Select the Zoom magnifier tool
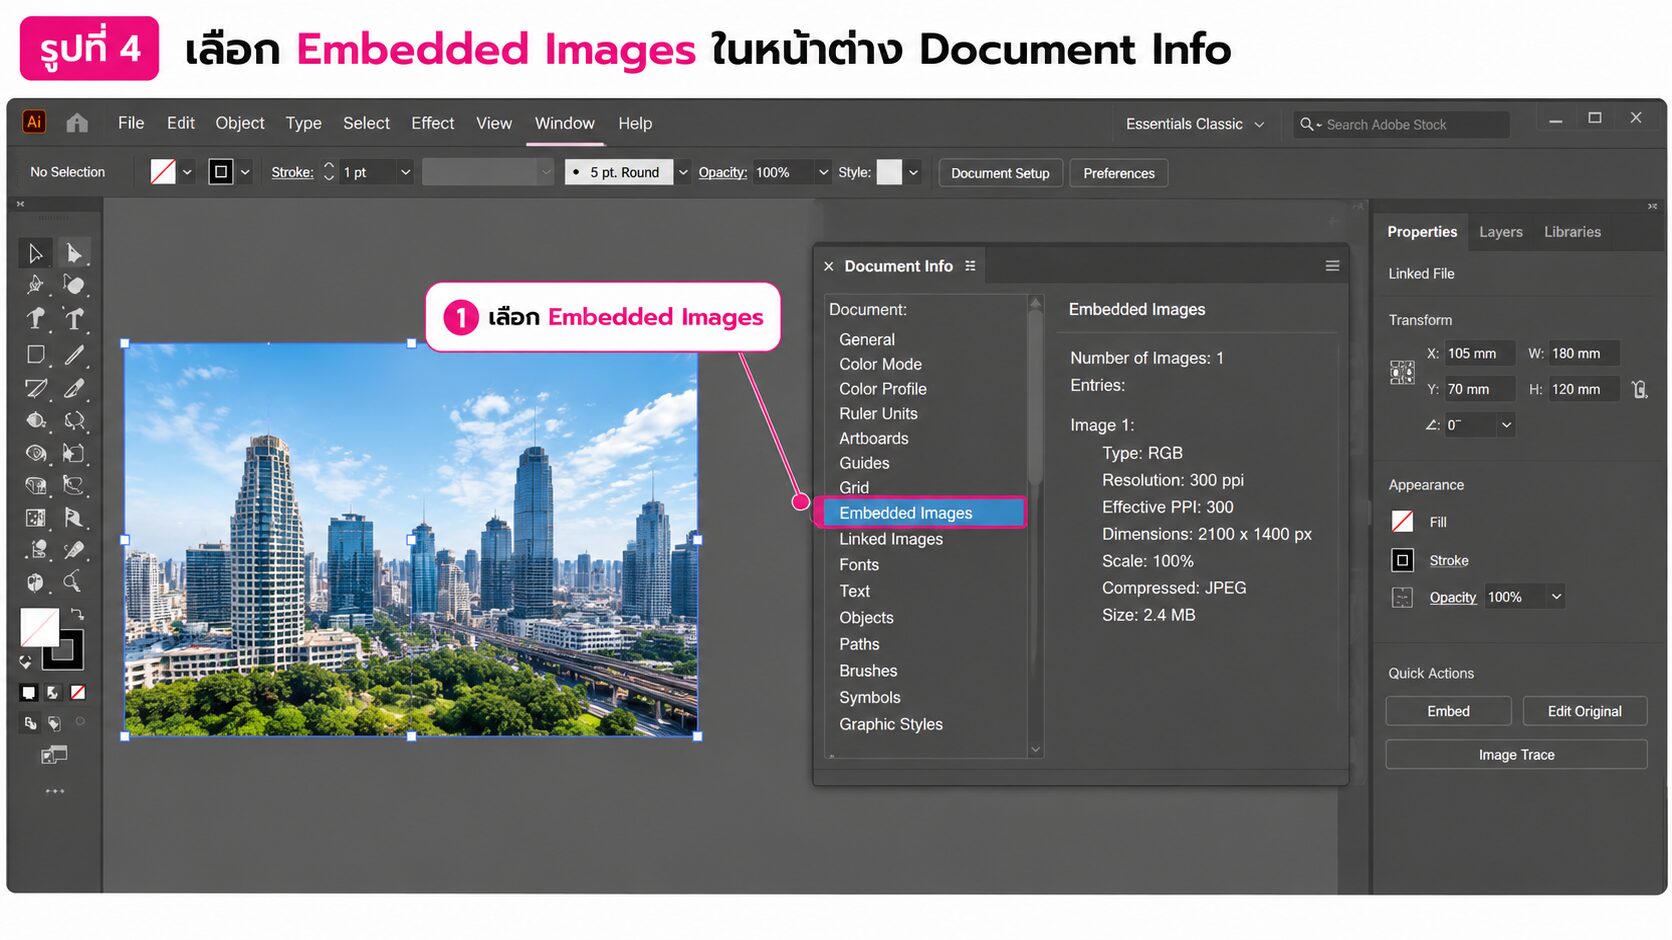Image resolution: width=1672 pixels, height=940 pixels. 73,582
